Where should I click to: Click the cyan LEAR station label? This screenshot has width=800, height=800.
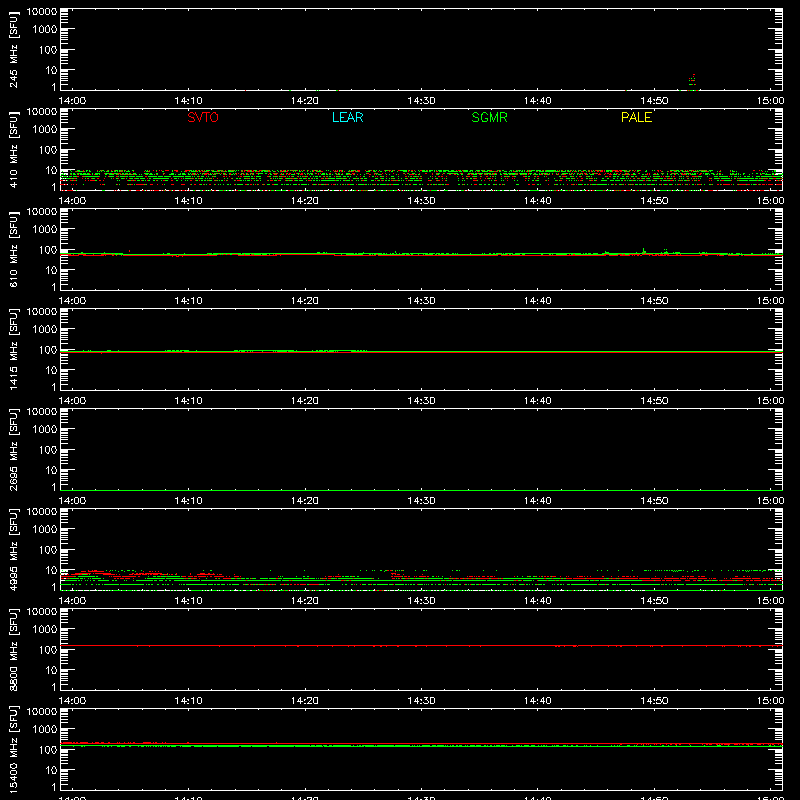[347, 117]
